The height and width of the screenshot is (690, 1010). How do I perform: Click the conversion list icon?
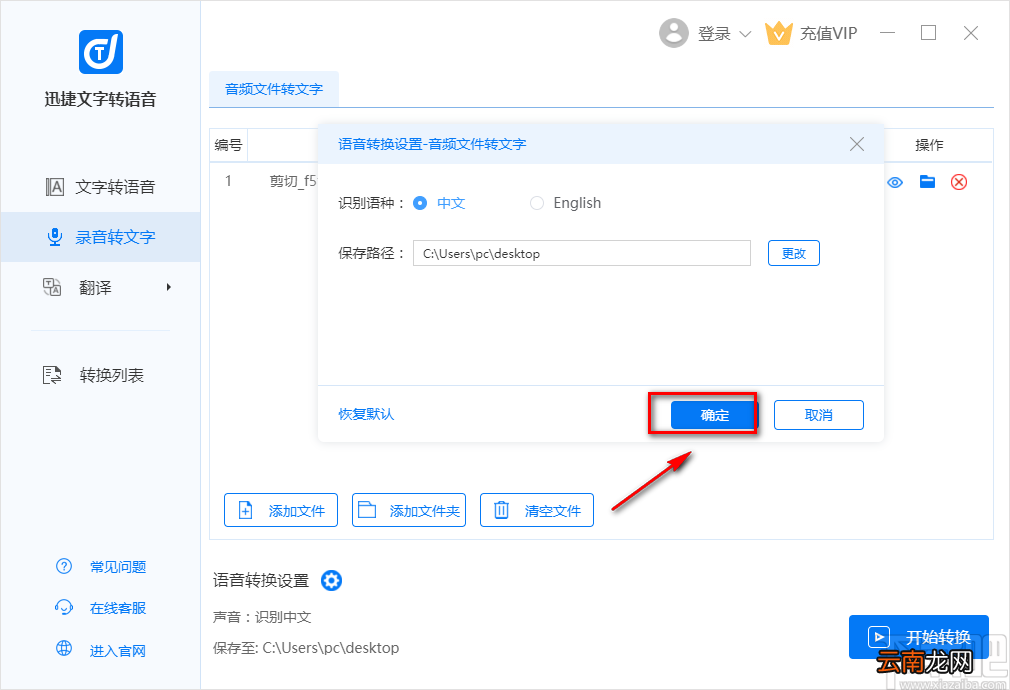(52, 375)
